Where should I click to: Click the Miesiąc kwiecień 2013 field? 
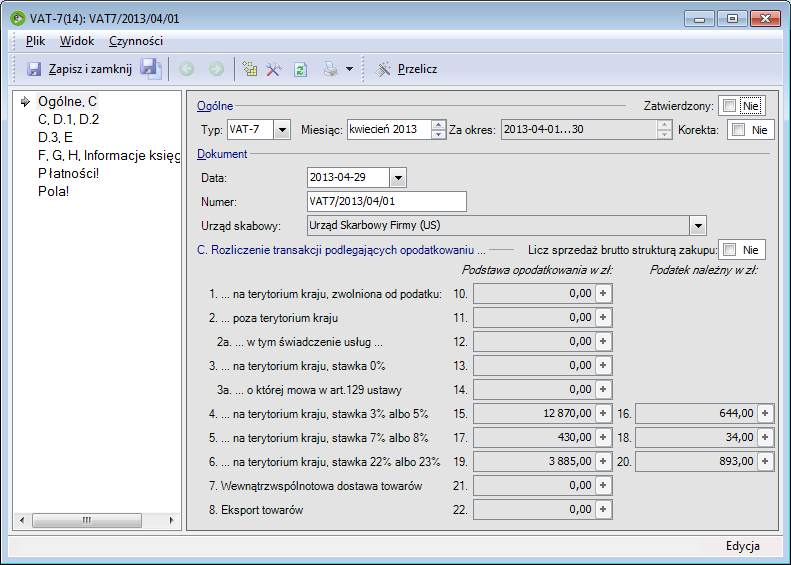coord(389,130)
